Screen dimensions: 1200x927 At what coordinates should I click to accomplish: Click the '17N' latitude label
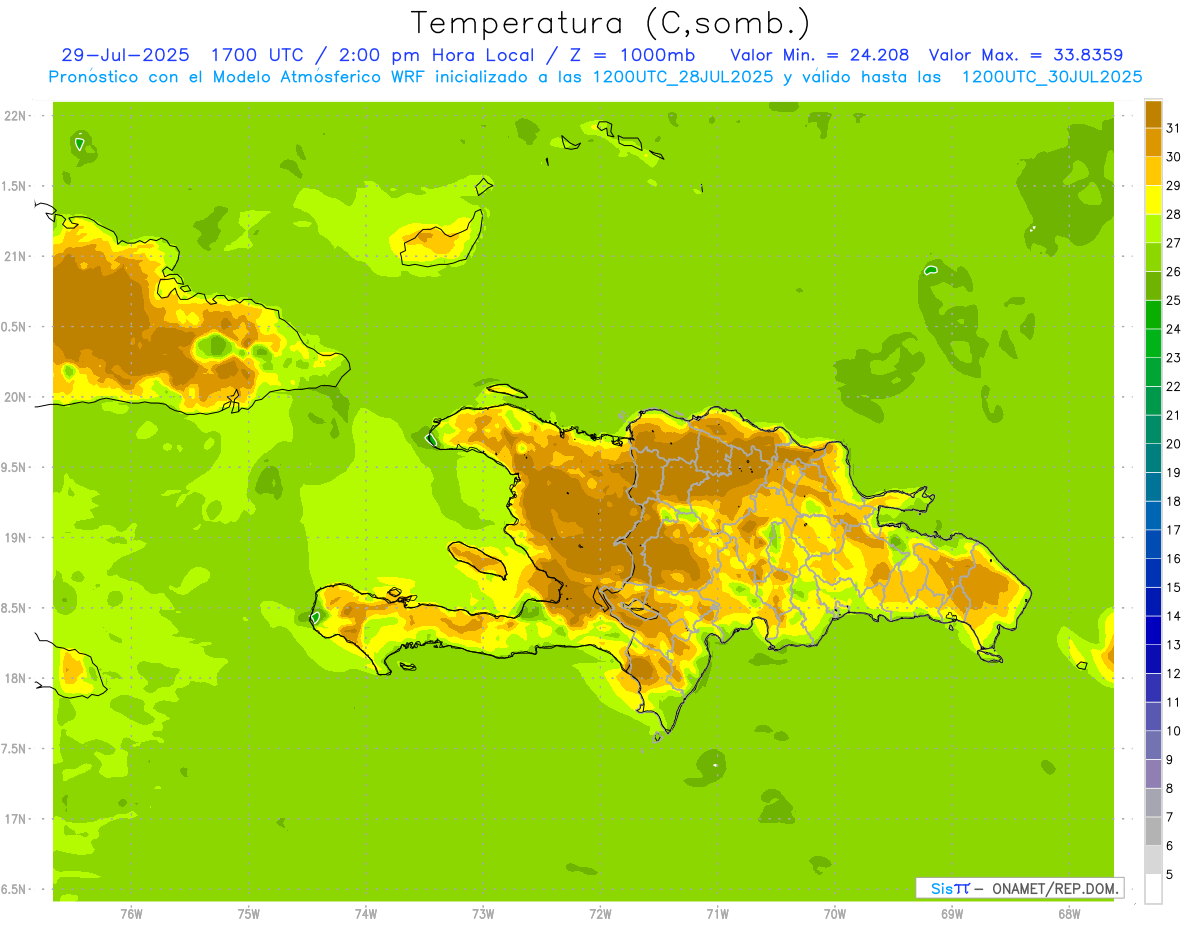(x=14, y=820)
